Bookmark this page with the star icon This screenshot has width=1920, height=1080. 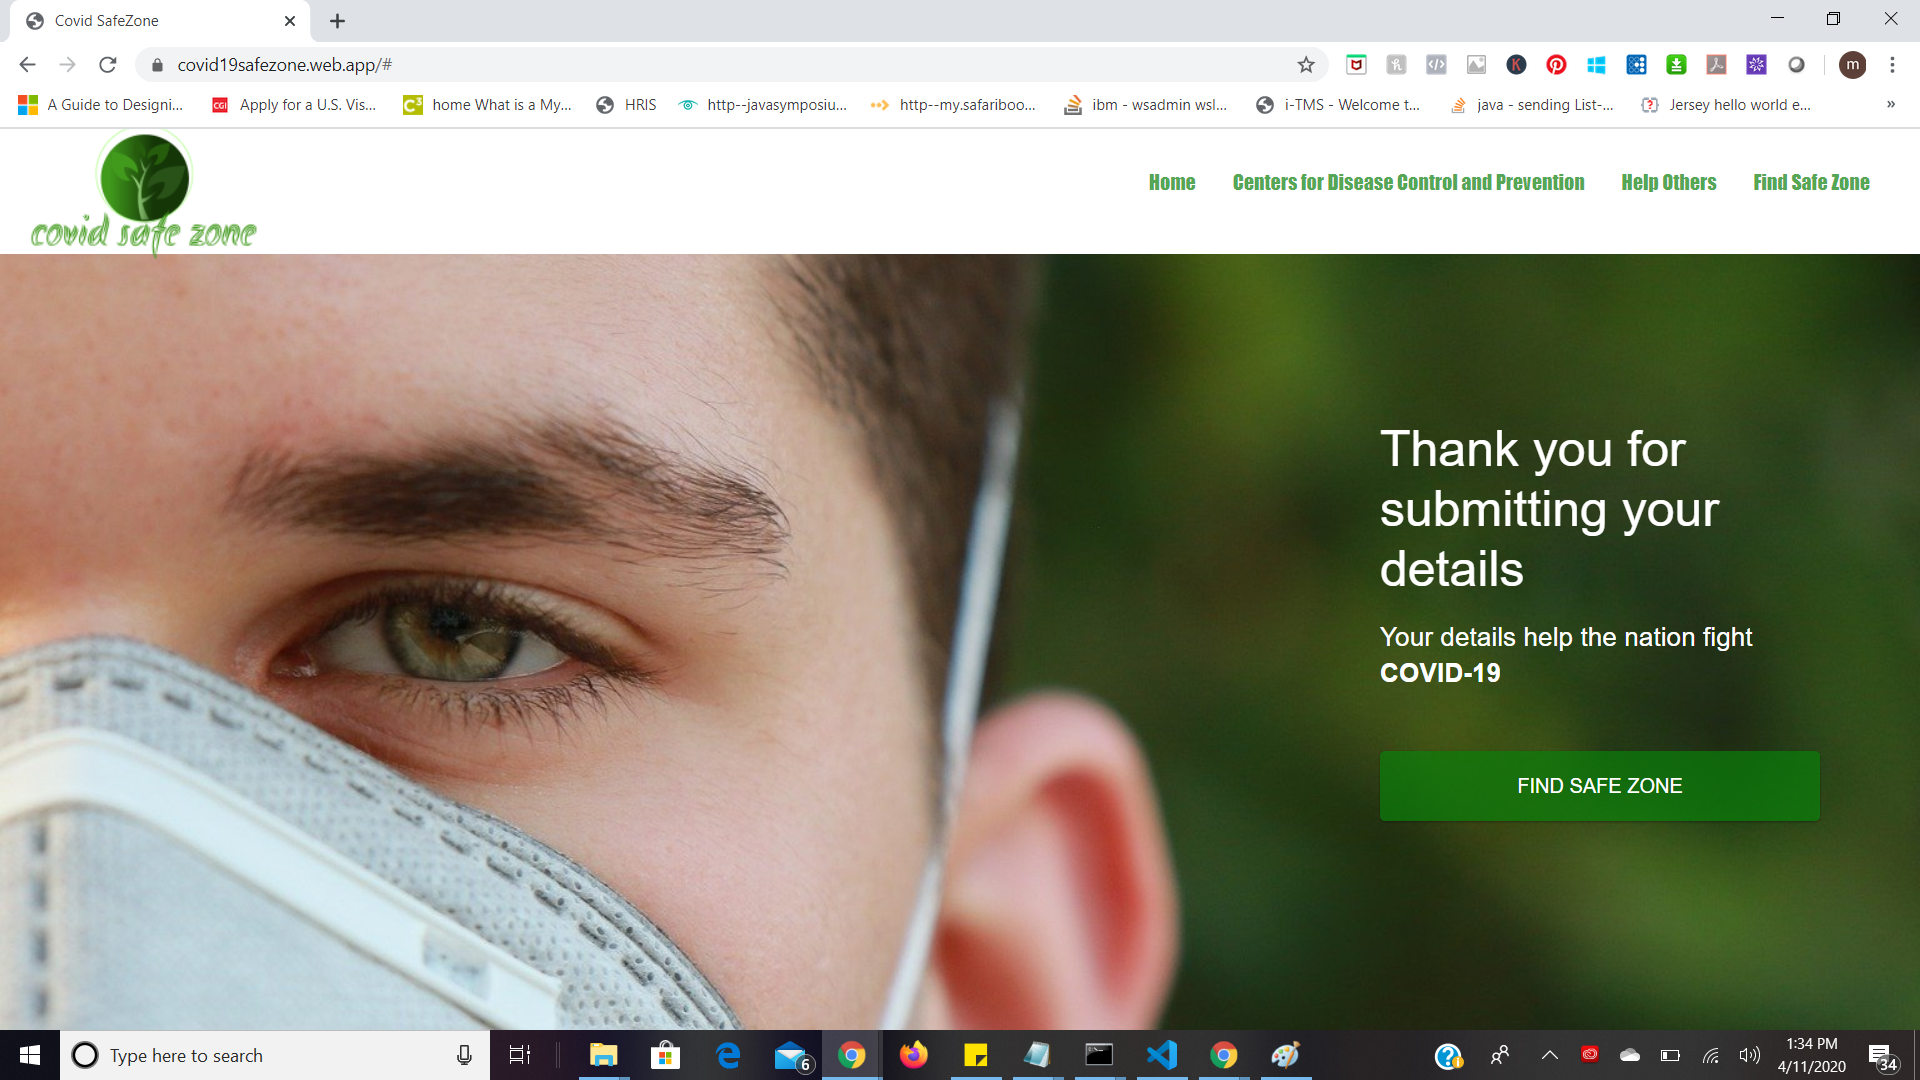point(1306,65)
